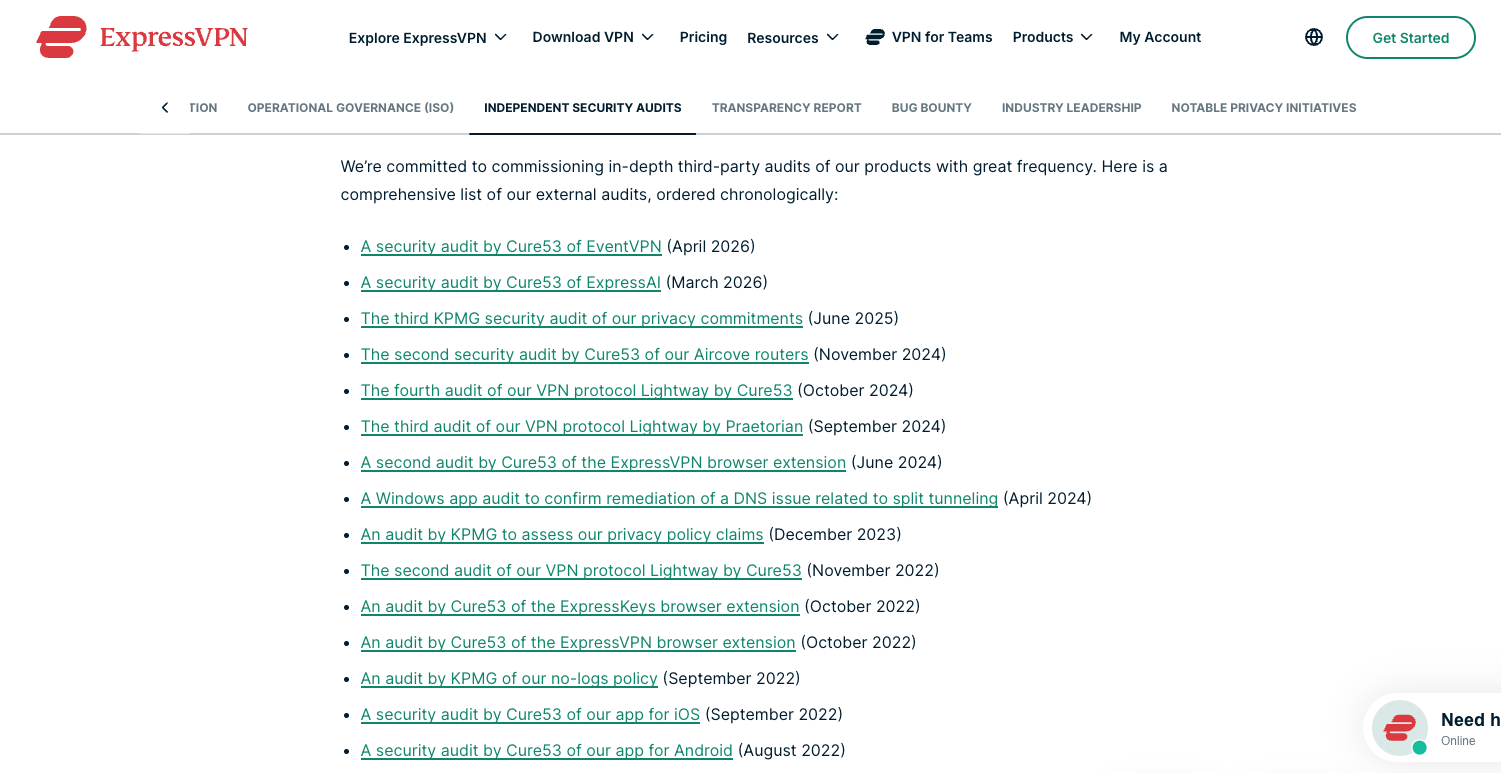1501x773 pixels.
Task: Open the chat widget avatar icon
Action: coord(1400,728)
